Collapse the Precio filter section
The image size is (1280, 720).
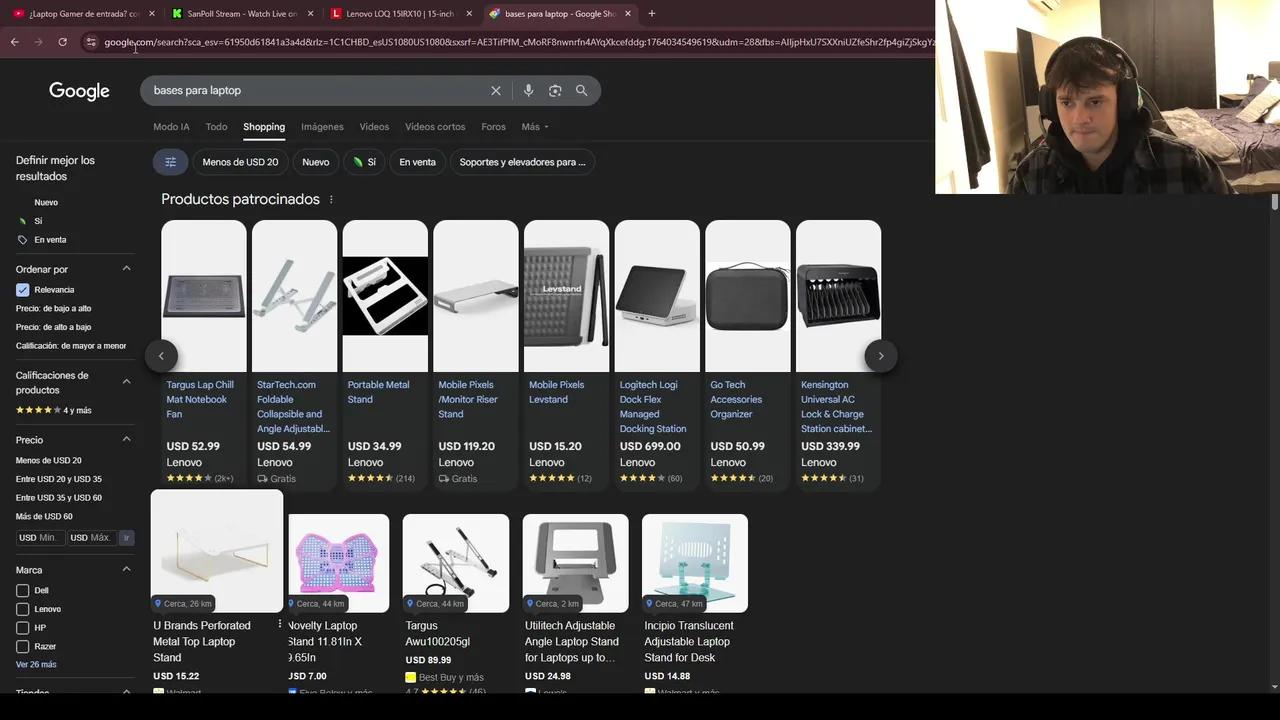click(126, 440)
